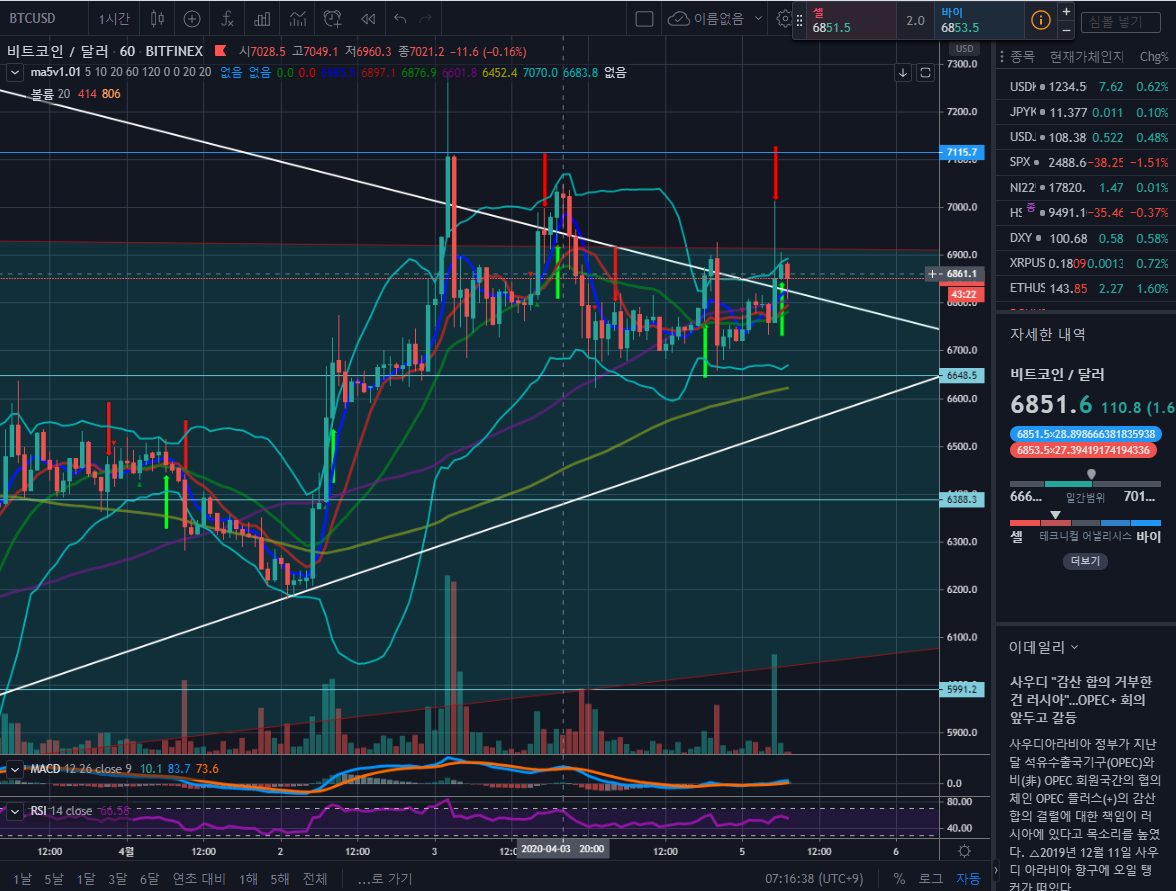Open the chart layout selector square icon
Viewport: 1176px width, 891px height.
pyautogui.click(x=644, y=19)
